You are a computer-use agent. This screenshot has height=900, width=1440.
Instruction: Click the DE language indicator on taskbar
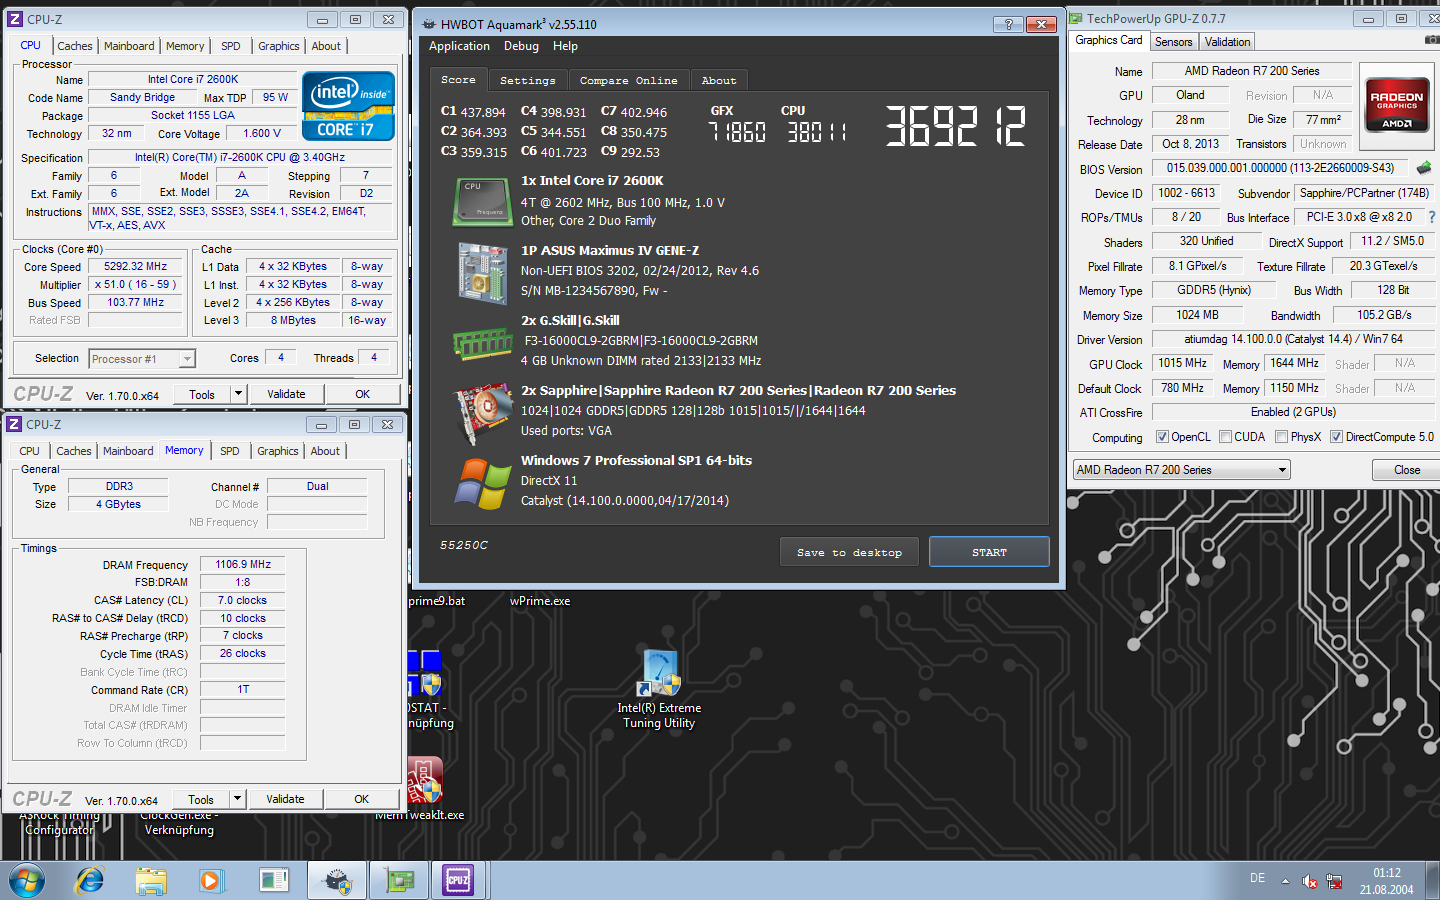click(x=1257, y=878)
